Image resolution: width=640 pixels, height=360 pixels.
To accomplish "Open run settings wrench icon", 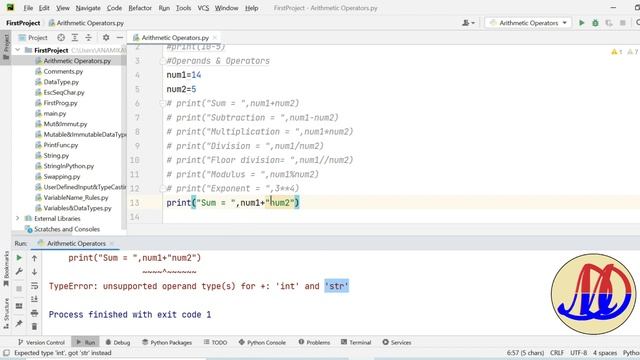I will (x=19, y=271).
